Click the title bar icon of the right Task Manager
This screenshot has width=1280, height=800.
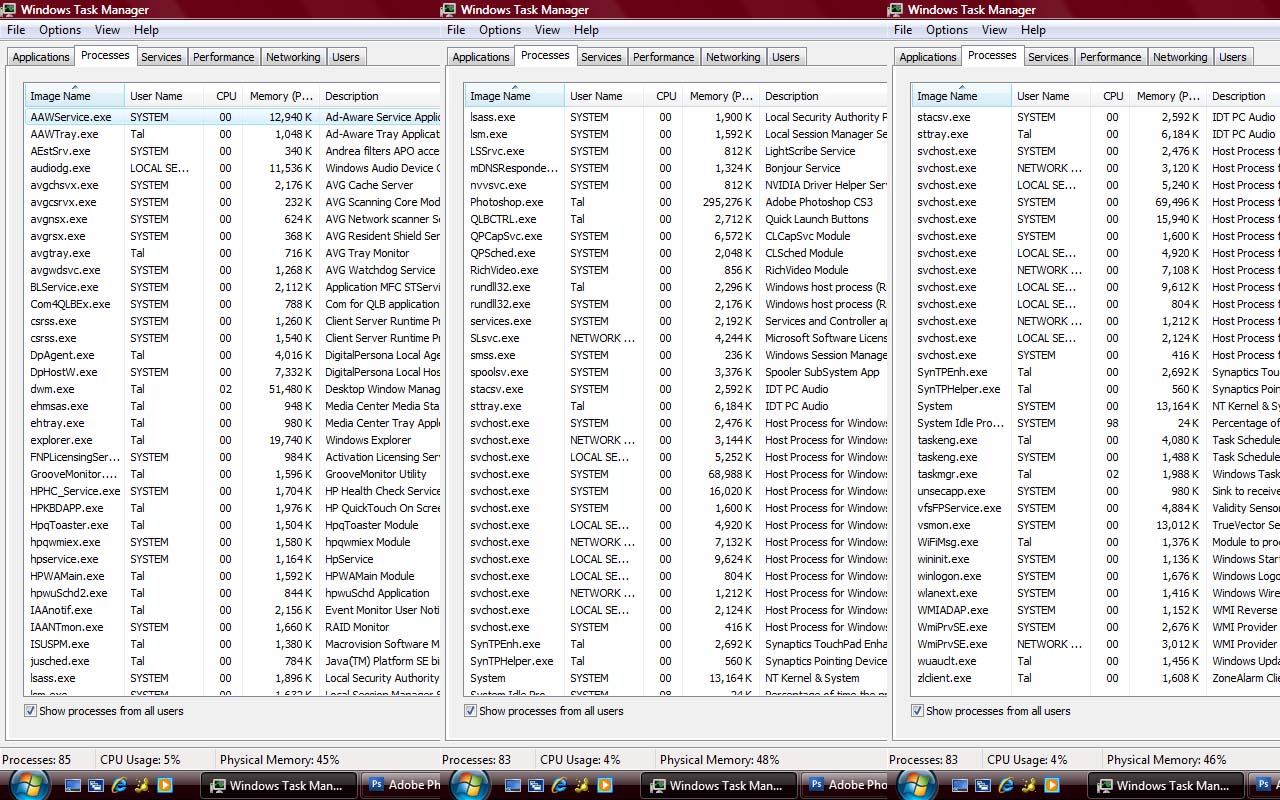[897, 10]
